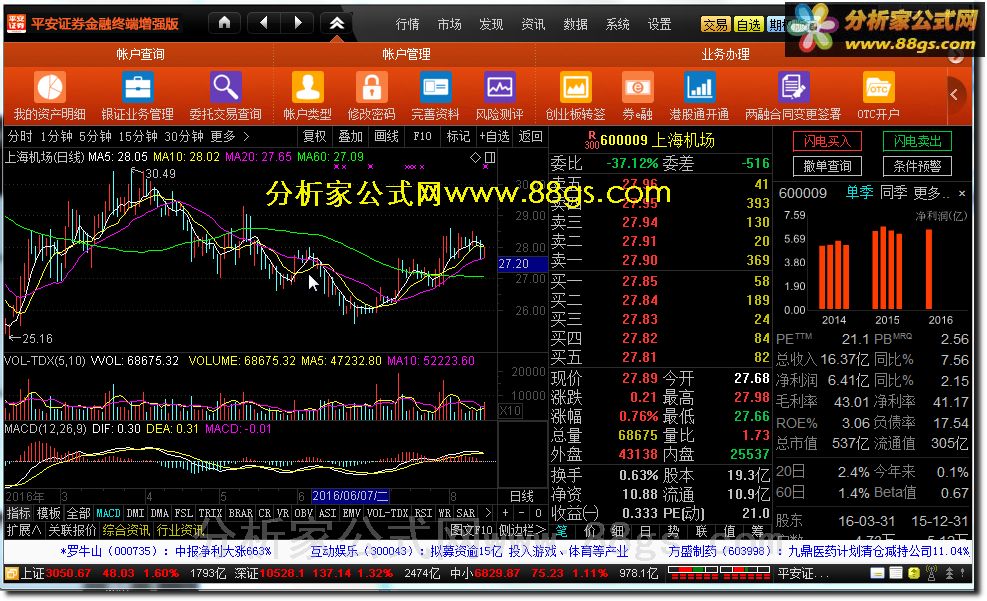Screen dimensions: 987x601
Task: Open the 修改密码 padlock icon
Action: (371, 87)
